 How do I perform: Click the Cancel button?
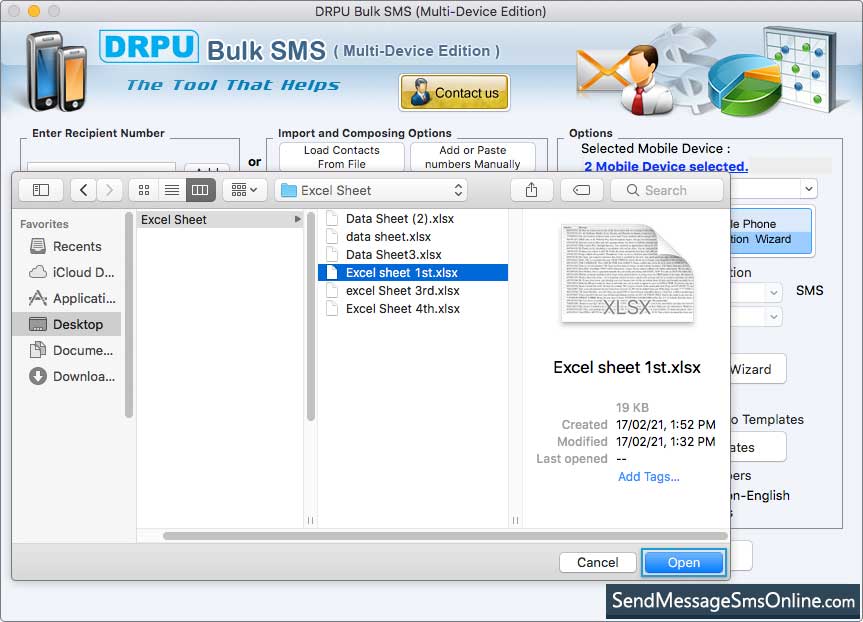coord(597,563)
